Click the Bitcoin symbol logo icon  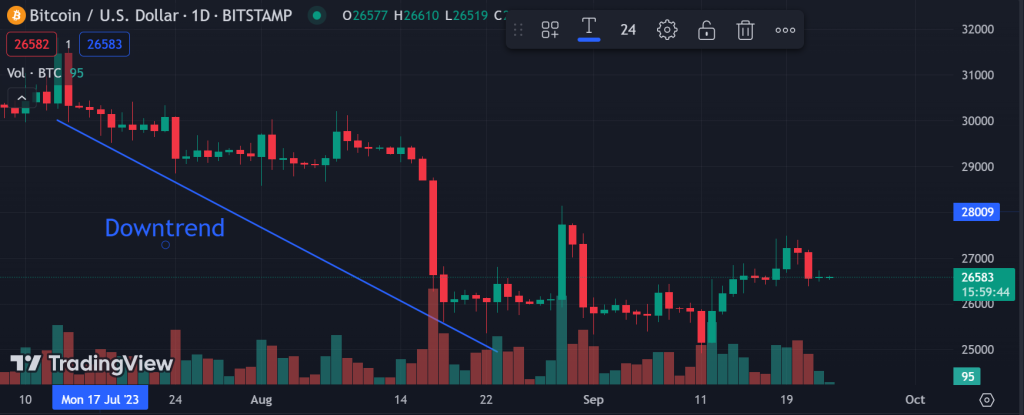click(x=16, y=14)
